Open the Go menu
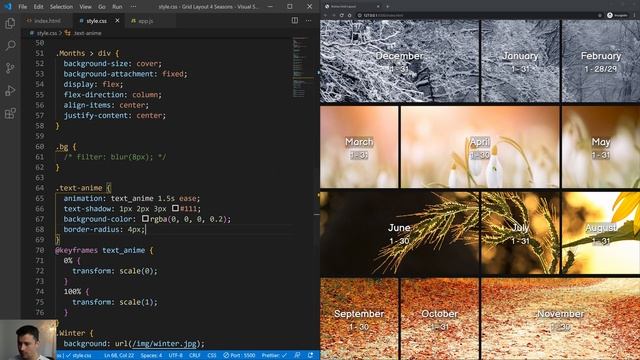640x360 pixels. pos(102,7)
